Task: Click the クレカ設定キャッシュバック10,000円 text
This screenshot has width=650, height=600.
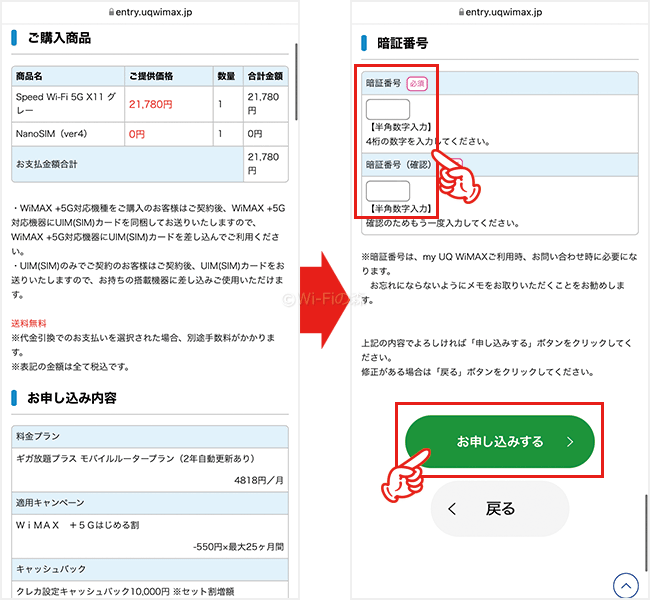Action: tap(93, 591)
